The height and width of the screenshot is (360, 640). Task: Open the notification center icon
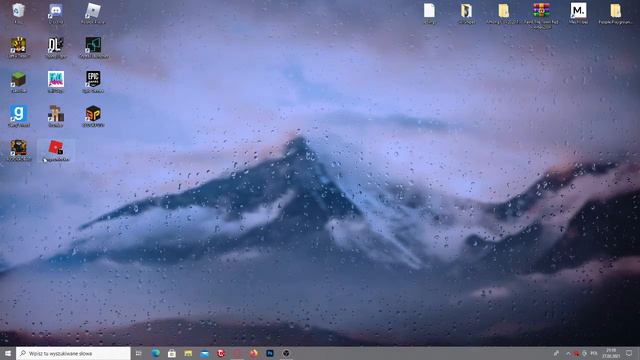629,353
